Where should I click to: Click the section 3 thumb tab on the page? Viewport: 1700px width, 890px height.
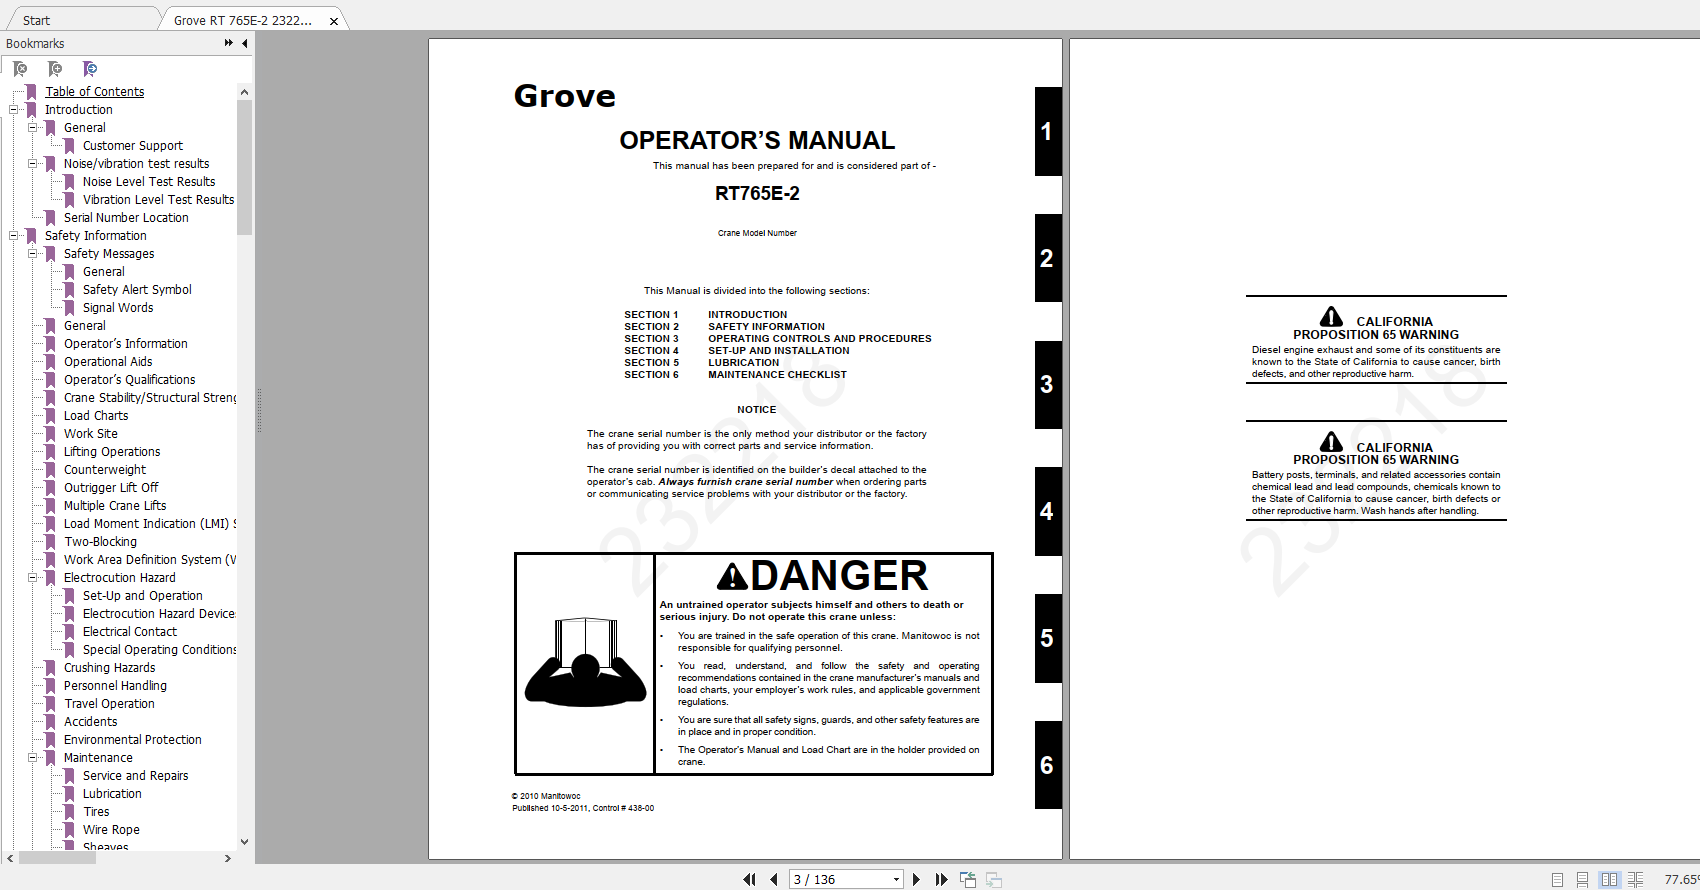pos(1047,385)
